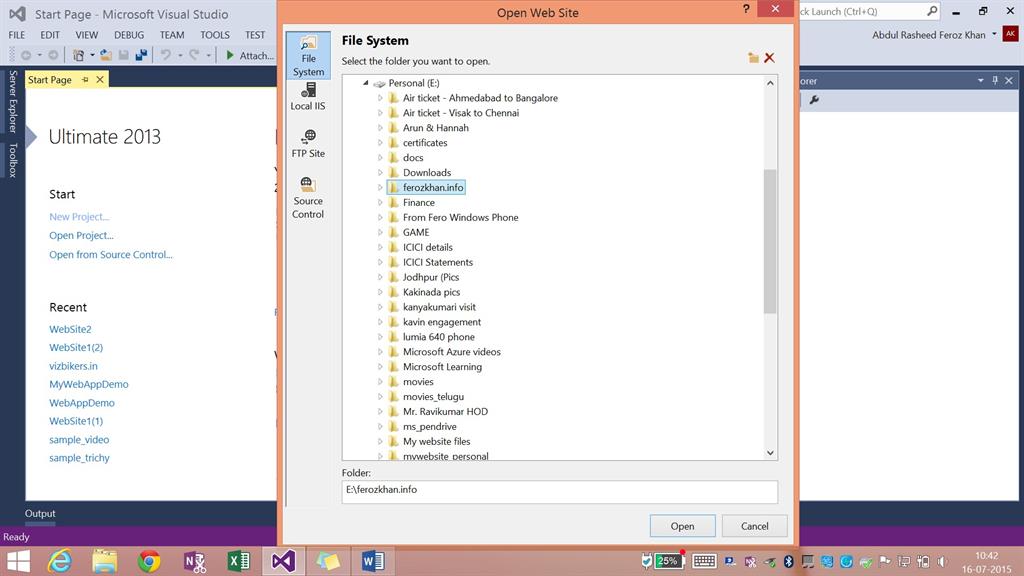Click the Quick Launch search magnifier
This screenshot has width=1024, height=576.
pos(932,11)
